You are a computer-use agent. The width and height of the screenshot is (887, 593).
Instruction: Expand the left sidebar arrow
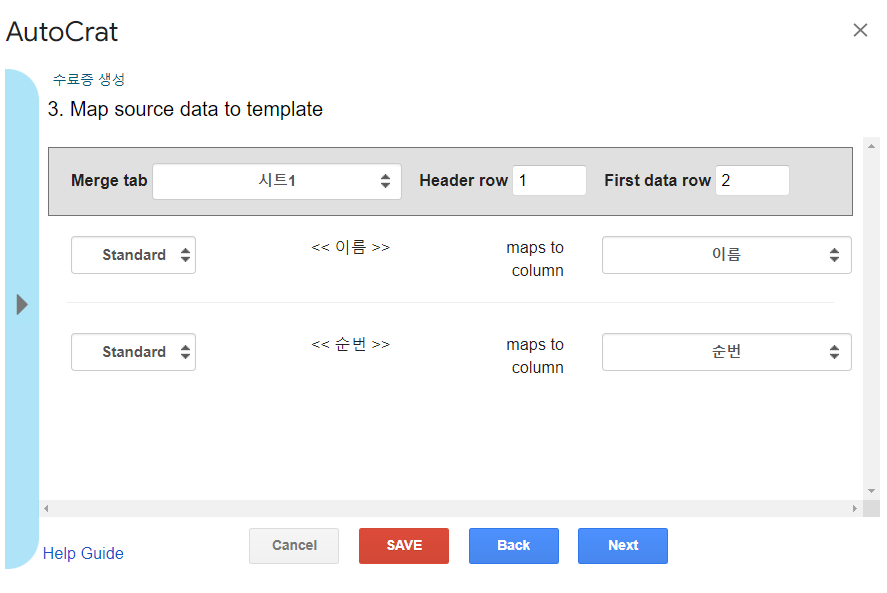(22, 305)
